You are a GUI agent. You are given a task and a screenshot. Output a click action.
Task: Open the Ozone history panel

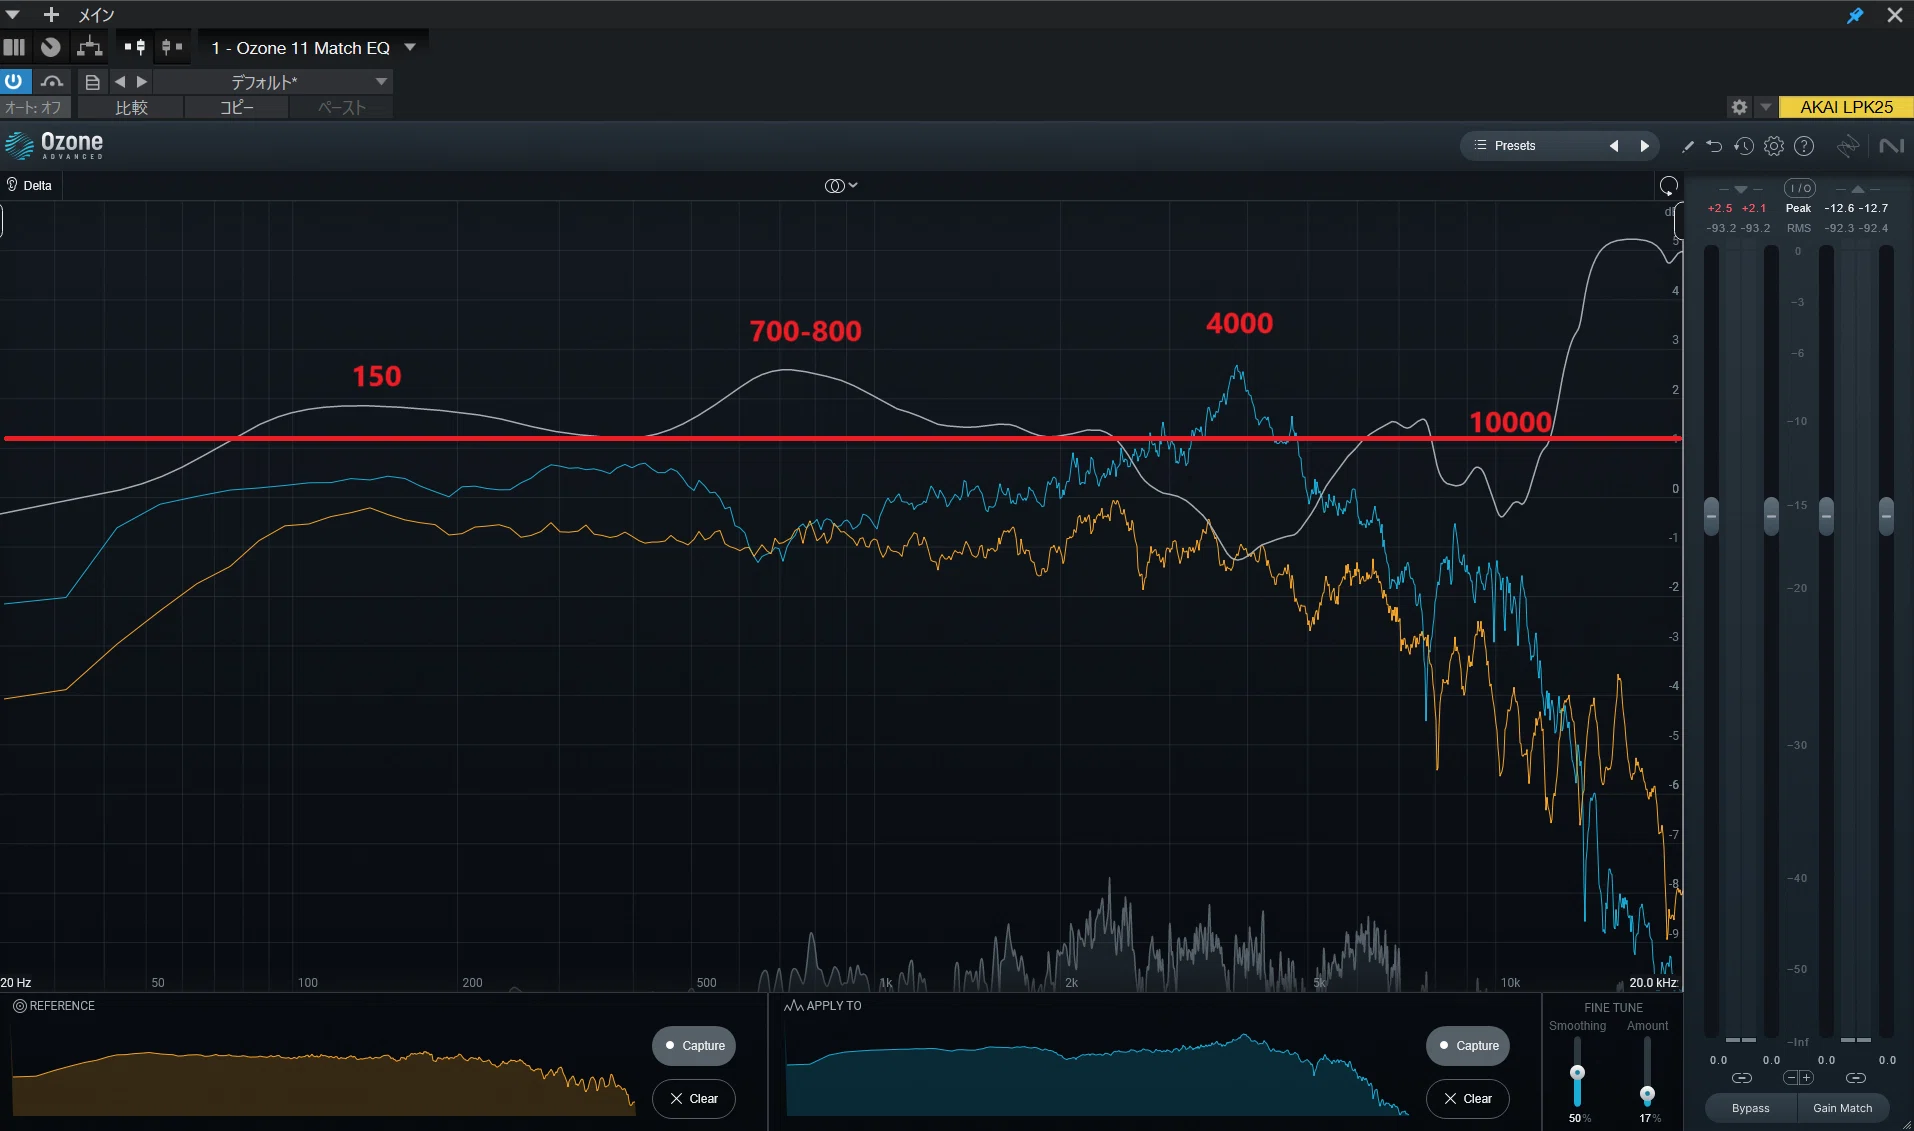[1744, 146]
